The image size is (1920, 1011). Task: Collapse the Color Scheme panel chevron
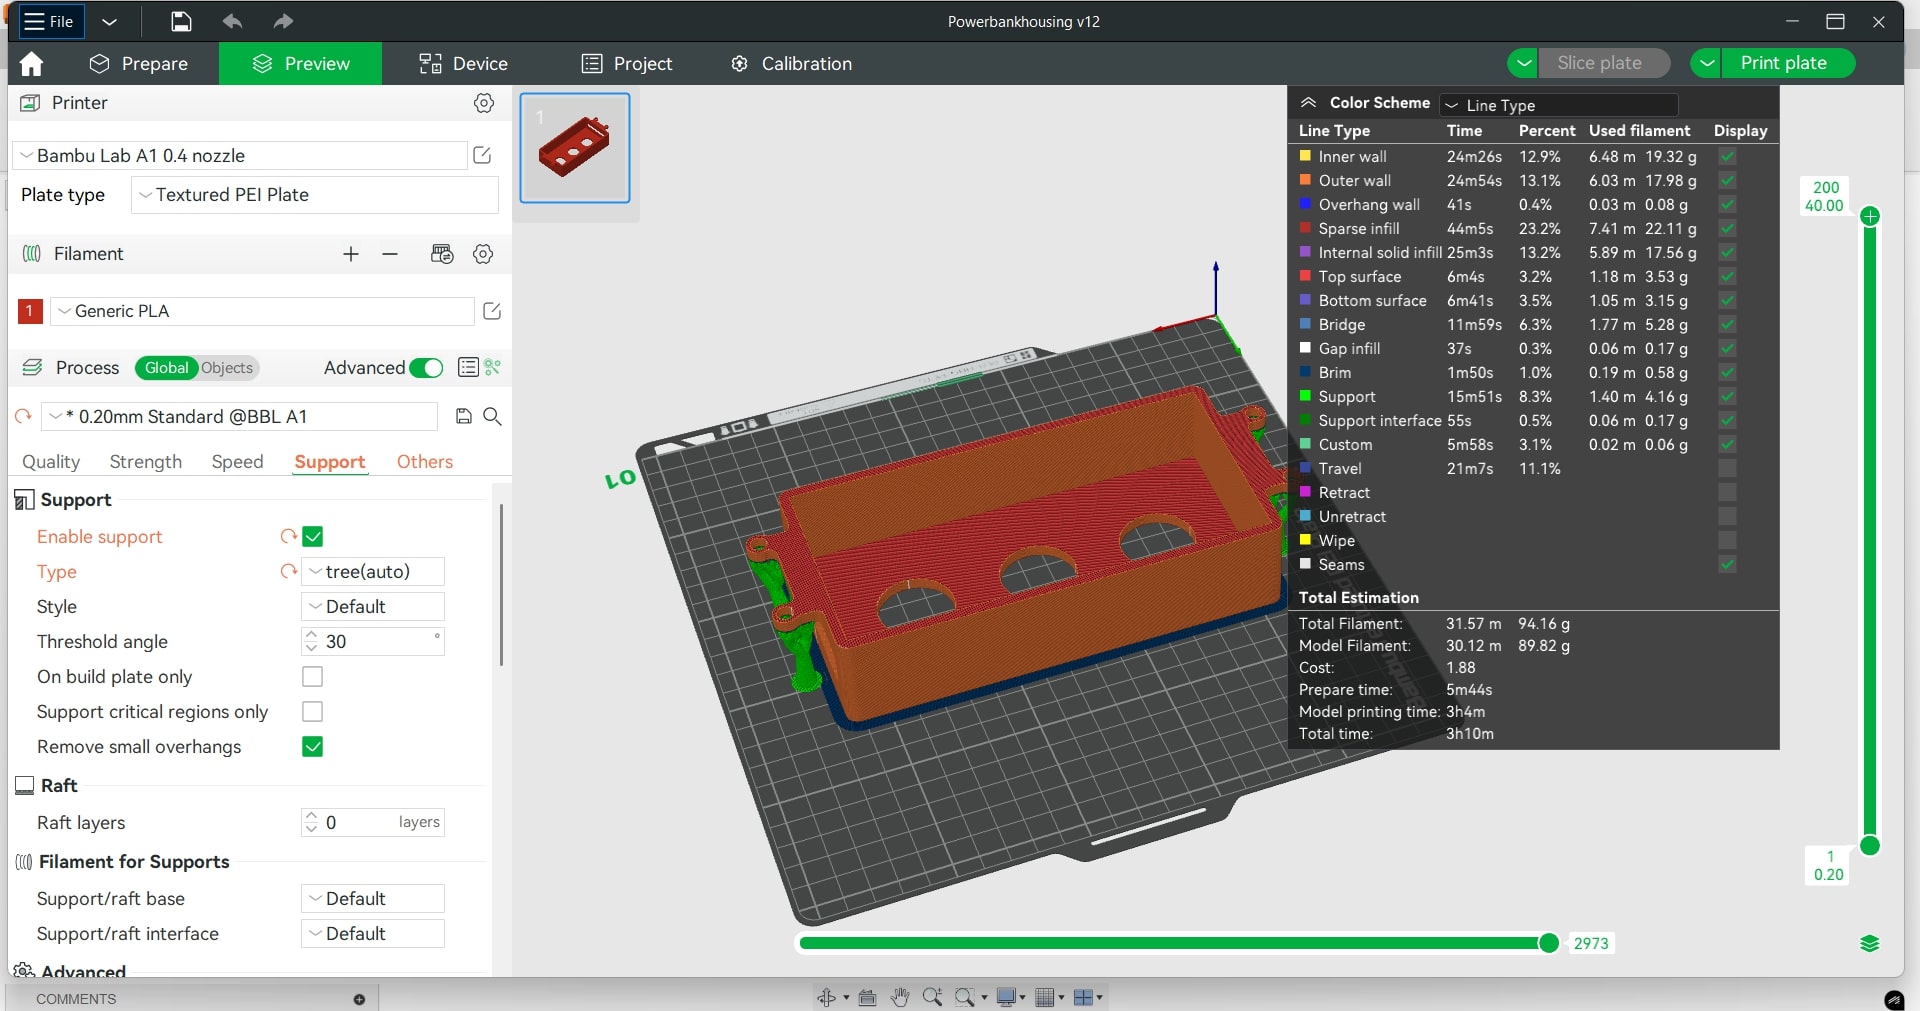tap(1308, 103)
